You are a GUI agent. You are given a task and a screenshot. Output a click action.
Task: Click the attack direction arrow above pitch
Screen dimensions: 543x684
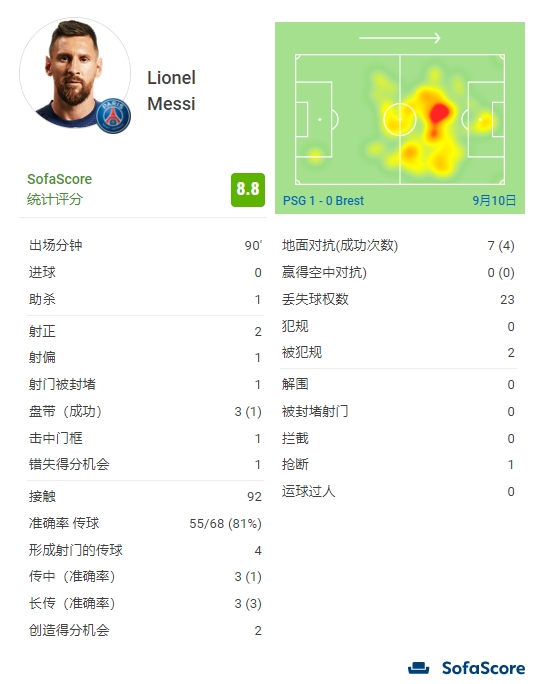coord(400,38)
